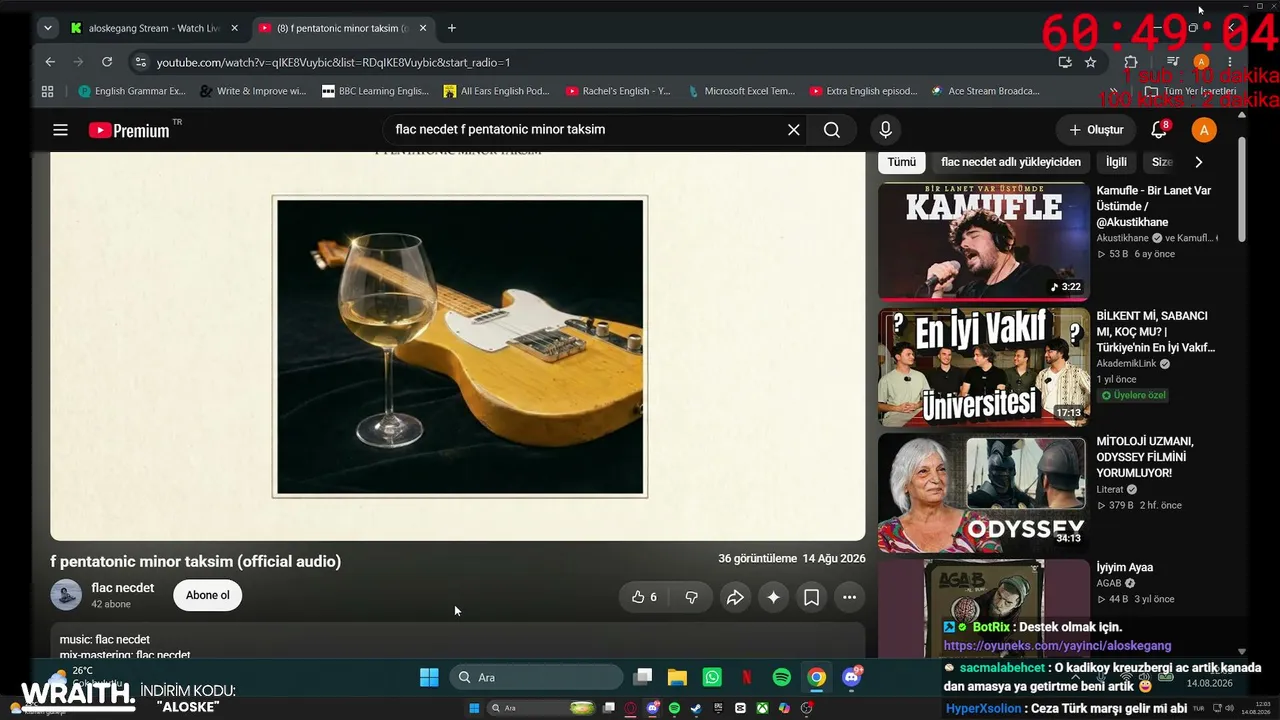1280x720 pixels.
Task: Open the Chrome apps grid shortcut
Action: 47,91
